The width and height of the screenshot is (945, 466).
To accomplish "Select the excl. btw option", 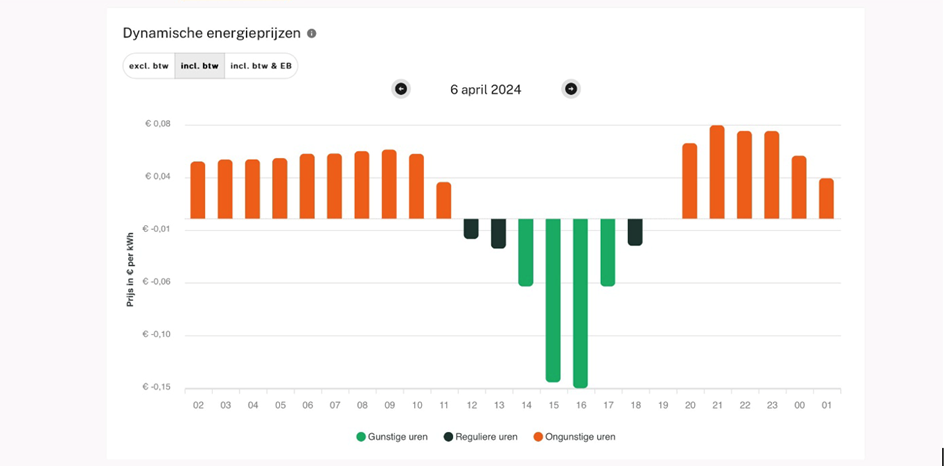I will (x=149, y=66).
